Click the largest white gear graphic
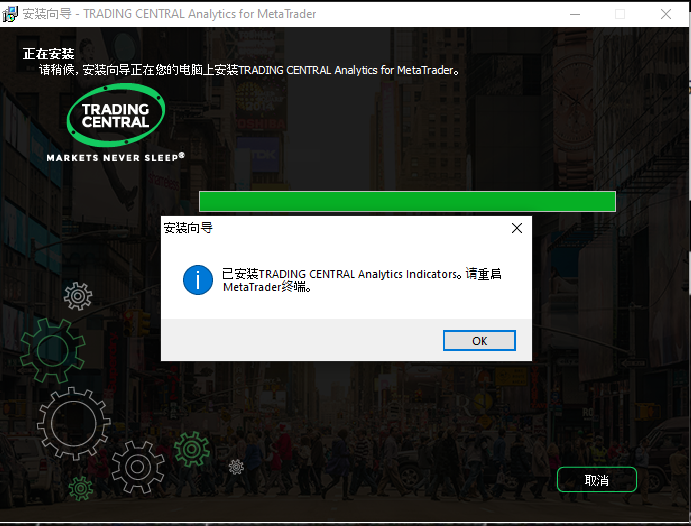This screenshot has height=526, width=691. pyautogui.click(x=73, y=423)
